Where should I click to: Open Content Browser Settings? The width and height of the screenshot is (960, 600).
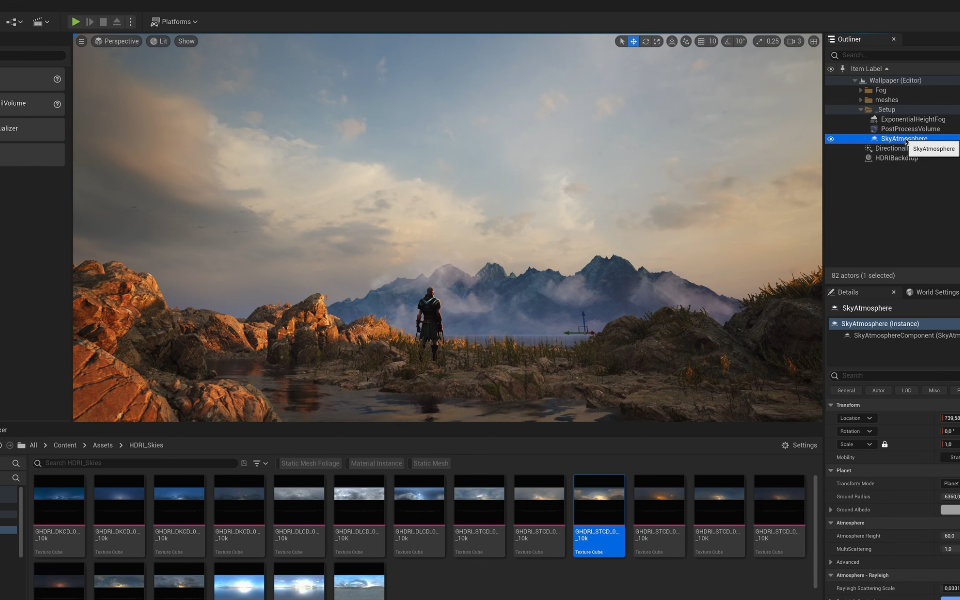point(800,445)
